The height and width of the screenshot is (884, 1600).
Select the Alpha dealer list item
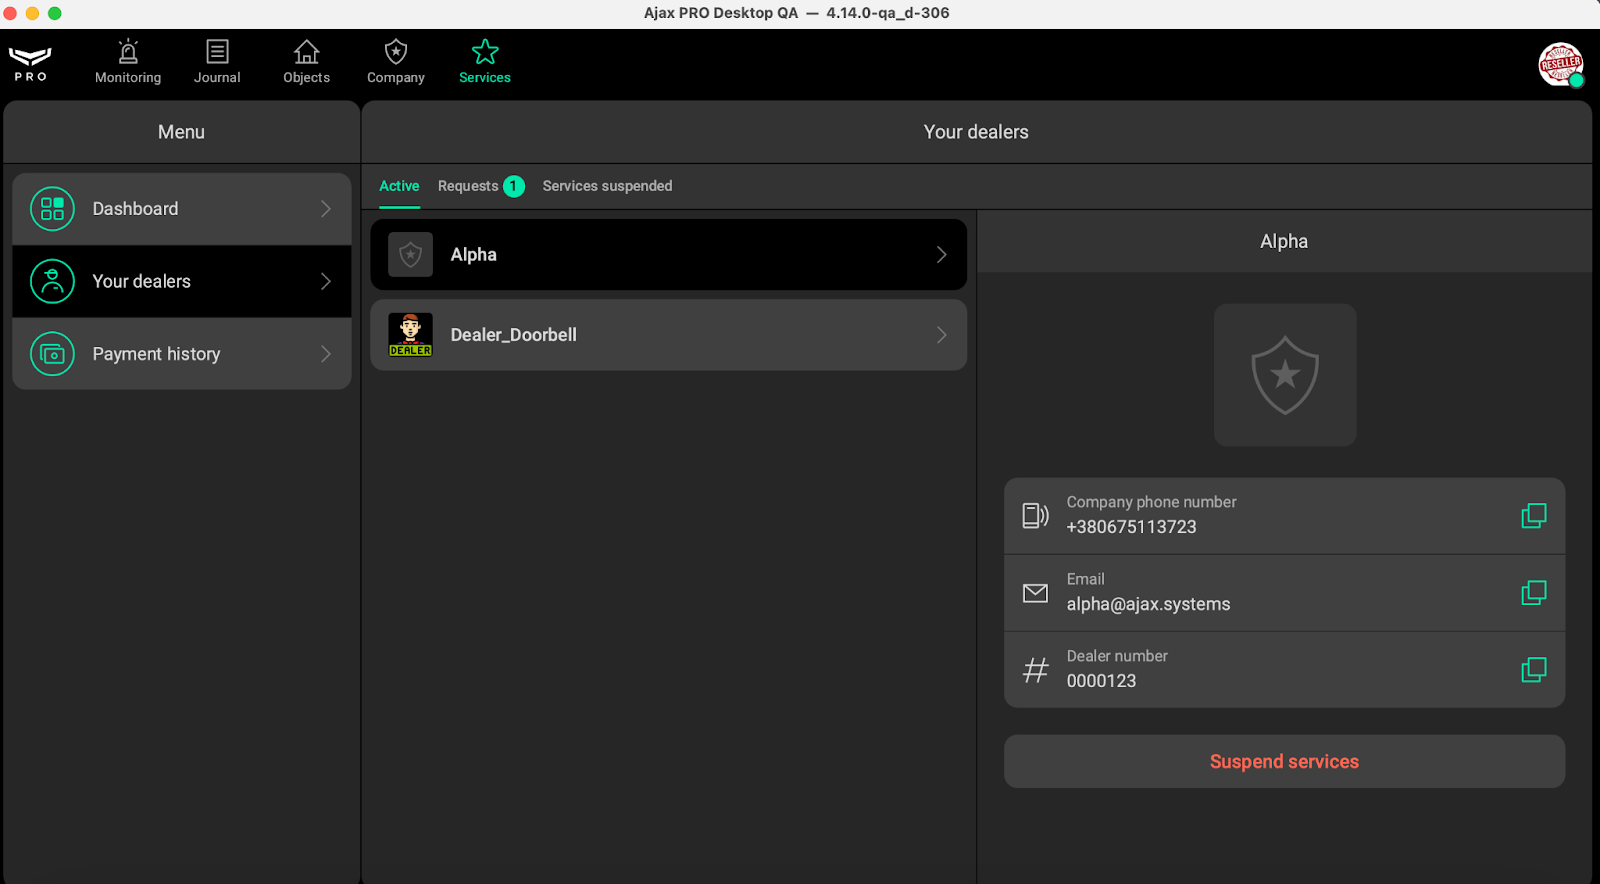click(x=667, y=255)
